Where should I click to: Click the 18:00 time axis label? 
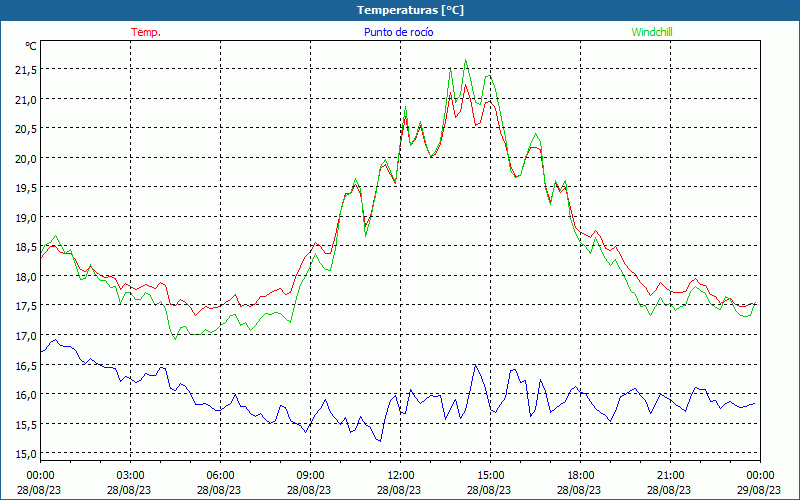coord(581,476)
